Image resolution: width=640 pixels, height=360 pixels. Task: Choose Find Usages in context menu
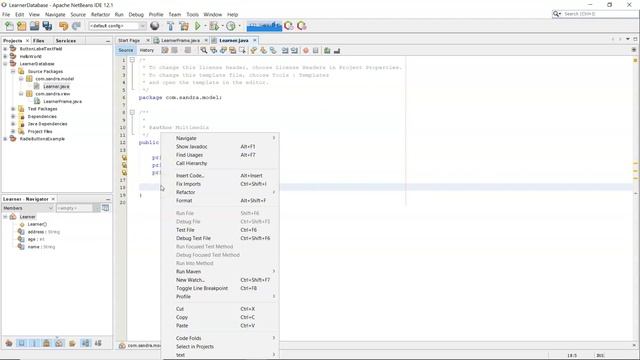pyautogui.click(x=221, y=155)
